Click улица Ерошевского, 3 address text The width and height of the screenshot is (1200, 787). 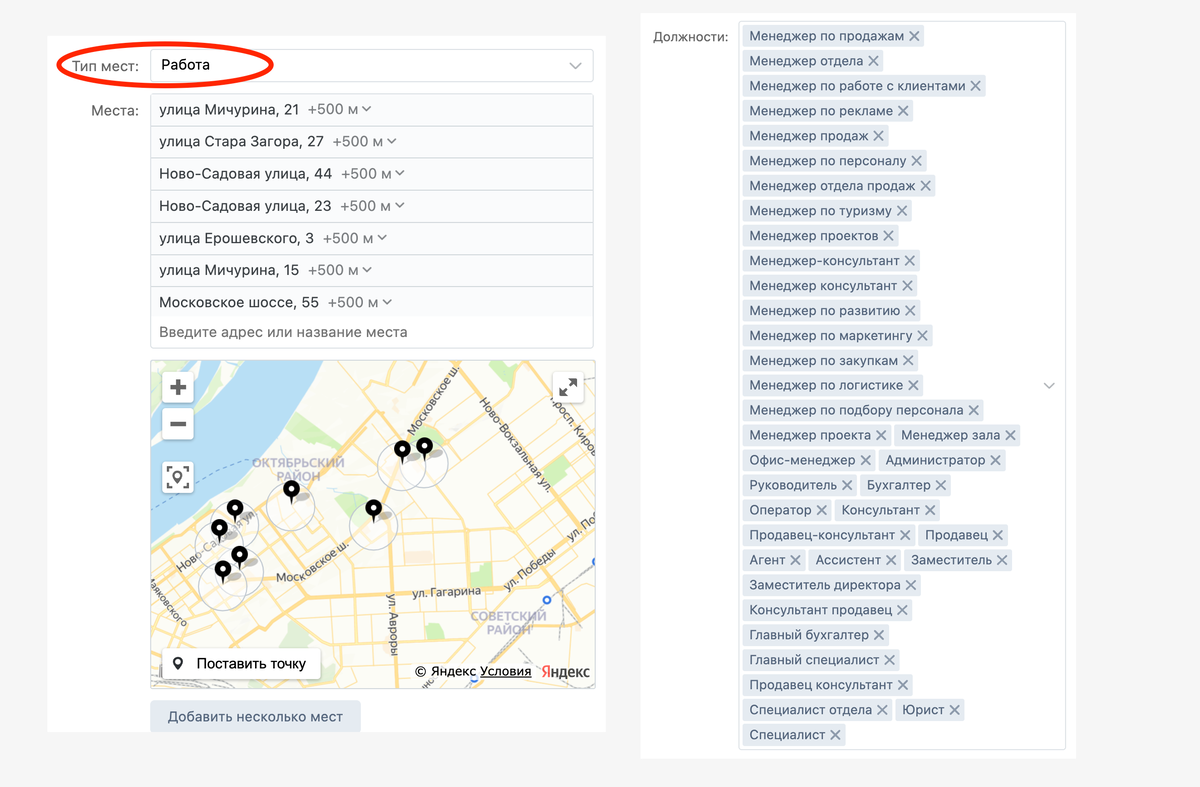tap(236, 238)
